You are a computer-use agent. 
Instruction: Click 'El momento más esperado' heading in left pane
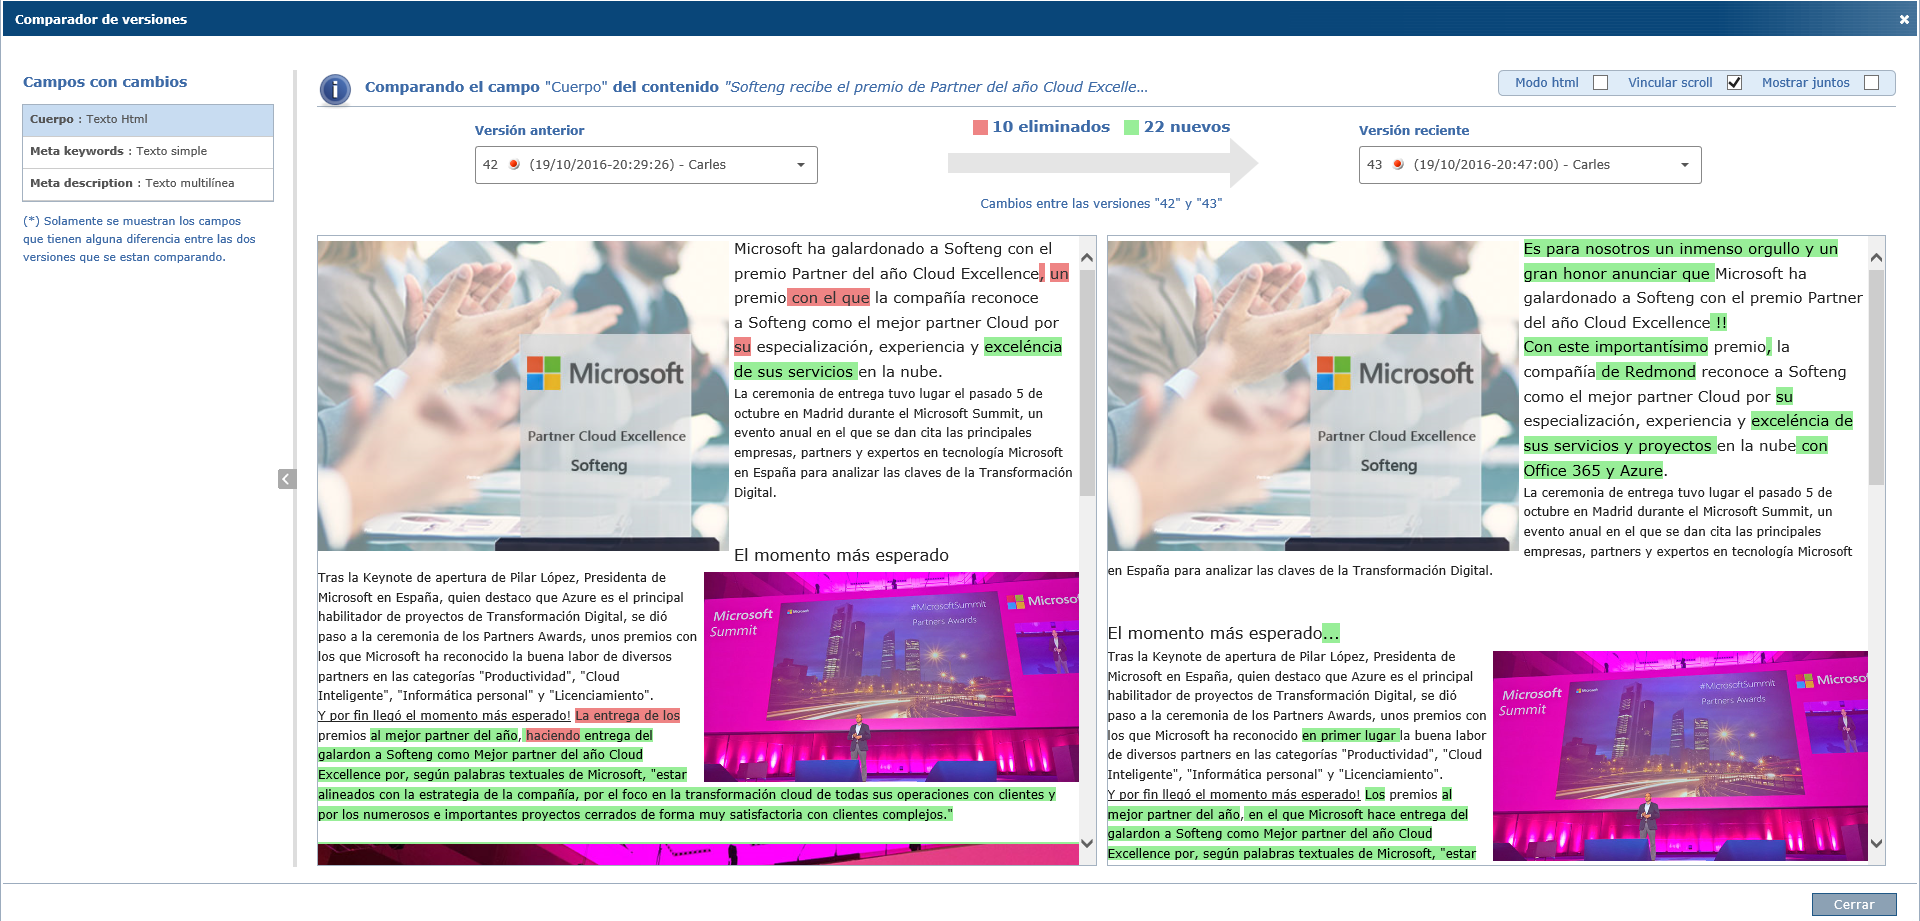[x=841, y=556]
